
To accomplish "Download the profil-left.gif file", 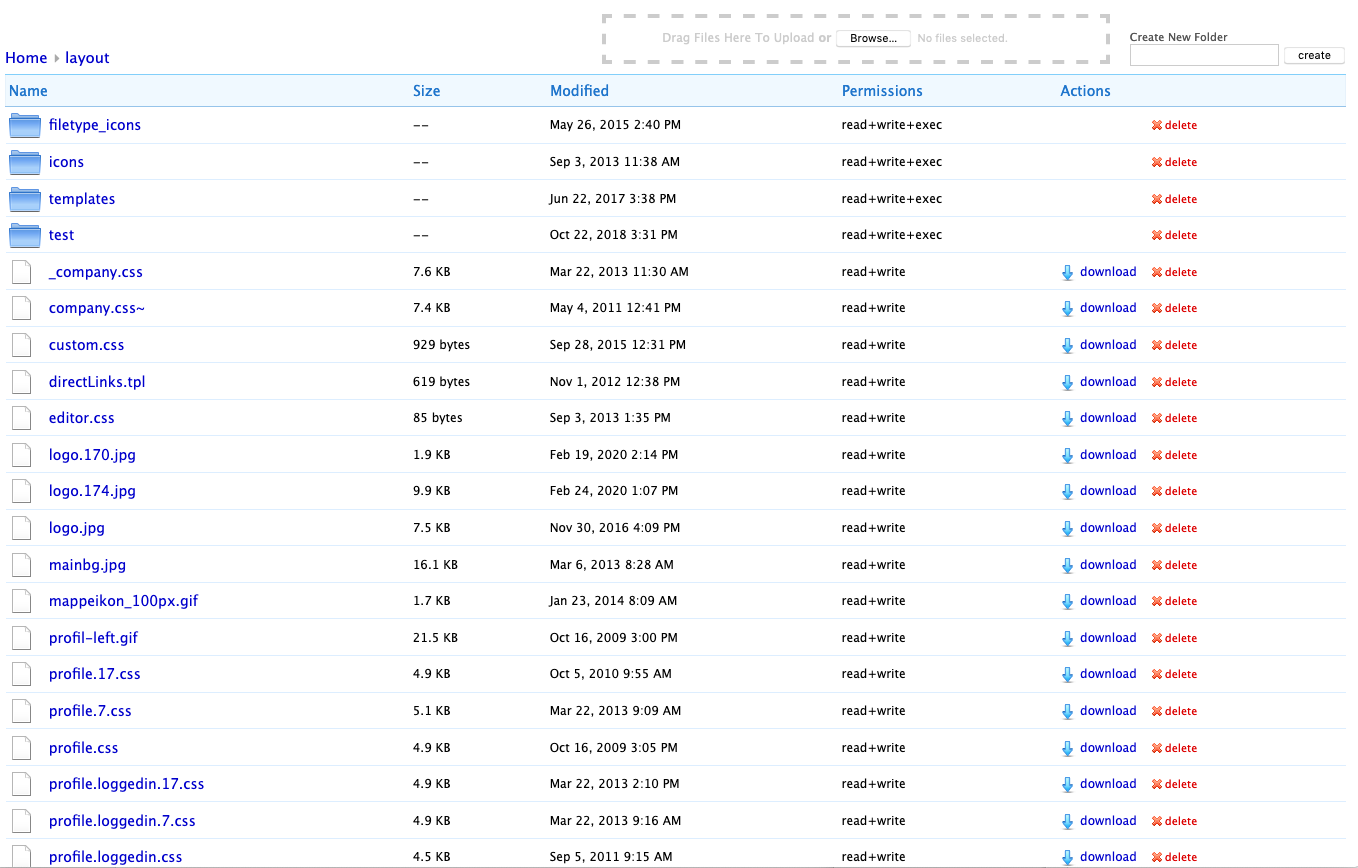I will tap(1107, 638).
